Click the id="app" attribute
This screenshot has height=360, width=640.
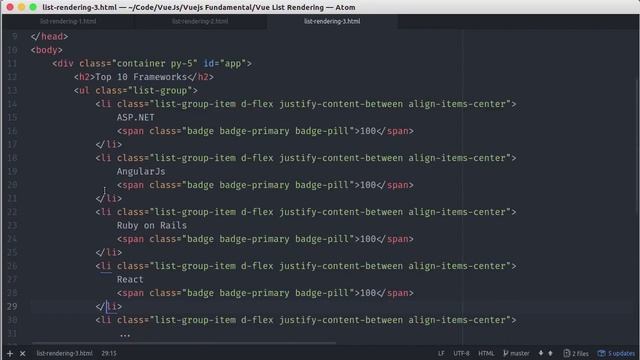[x=225, y=64]
